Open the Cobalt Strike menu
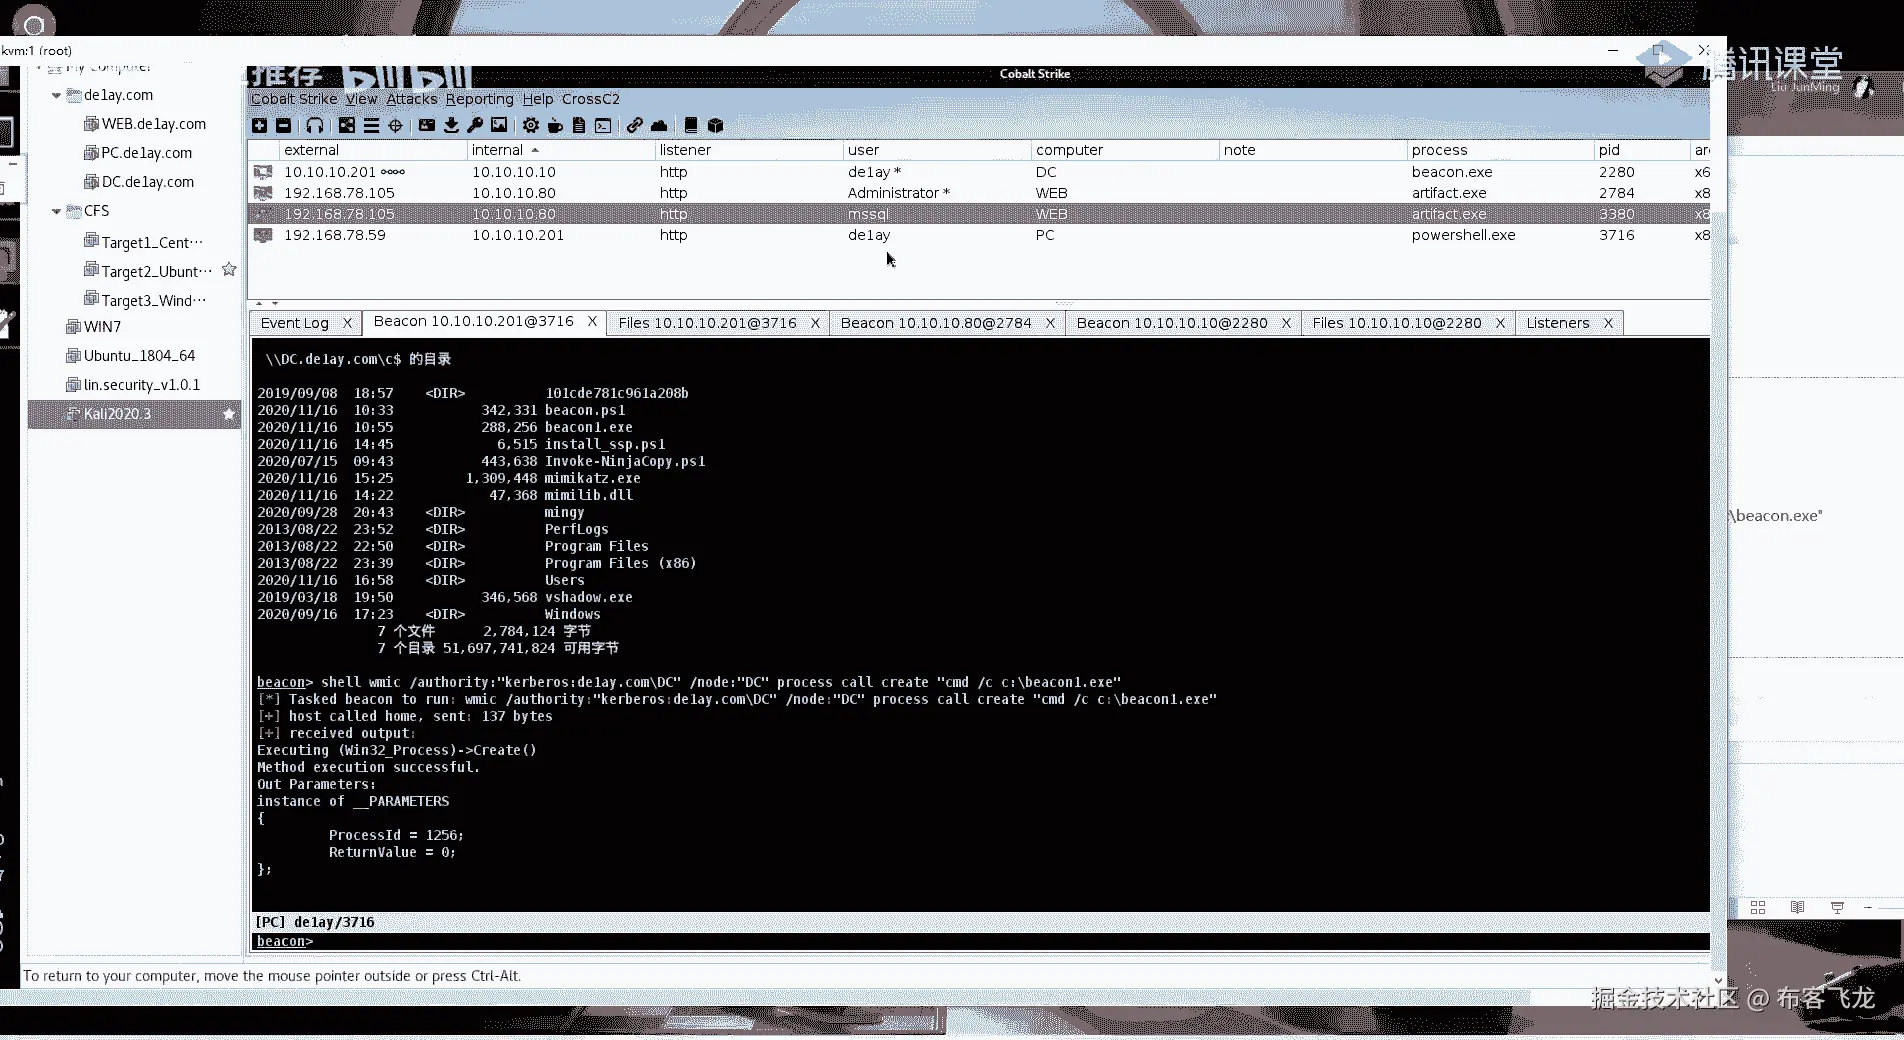 click(294, 99)
